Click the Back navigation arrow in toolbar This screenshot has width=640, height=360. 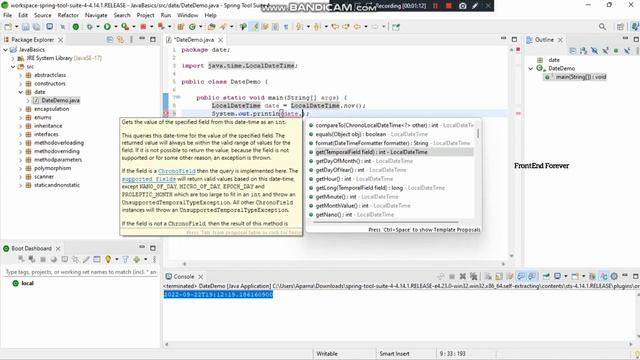[x=357, y=27]
